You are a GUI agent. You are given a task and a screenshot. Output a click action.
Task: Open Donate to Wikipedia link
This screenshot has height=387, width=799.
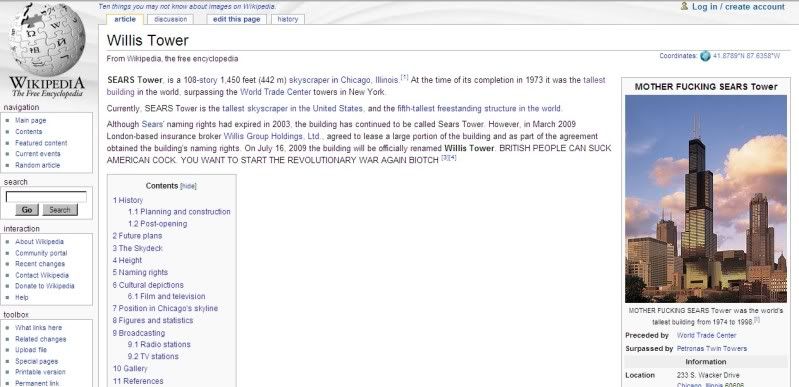click(x=45, y=286)
